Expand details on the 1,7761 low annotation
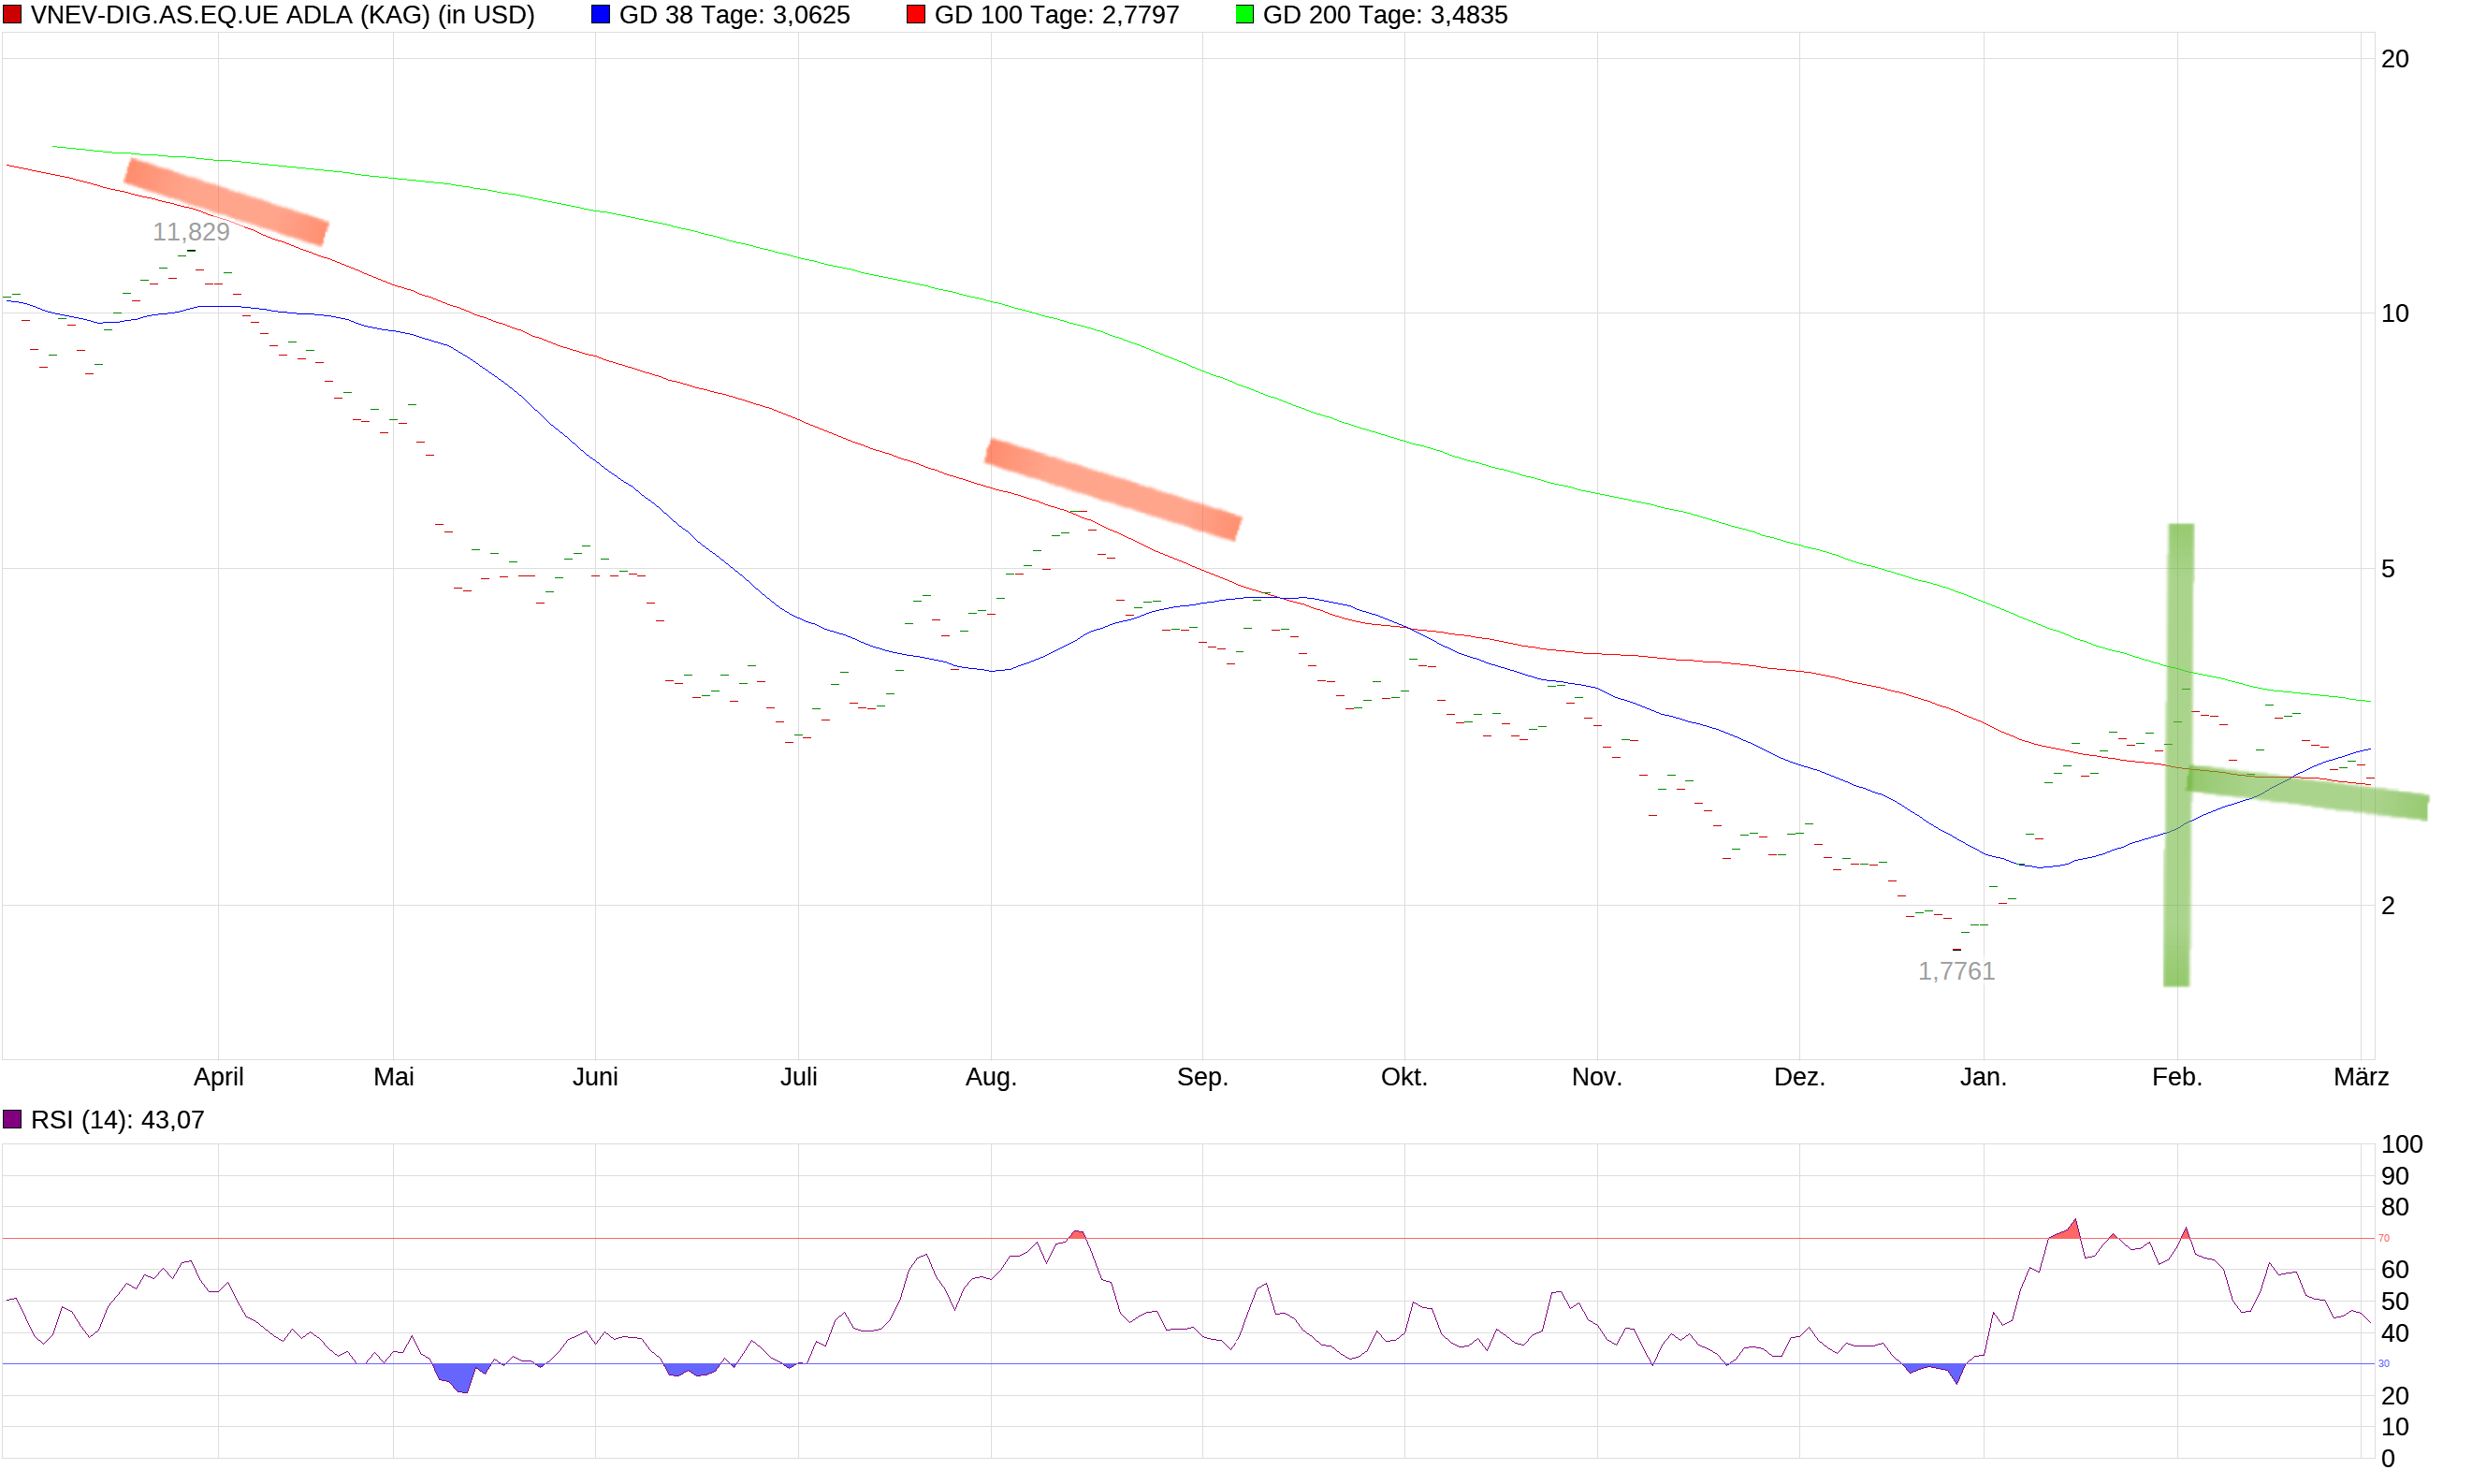 pos(1959,970)
